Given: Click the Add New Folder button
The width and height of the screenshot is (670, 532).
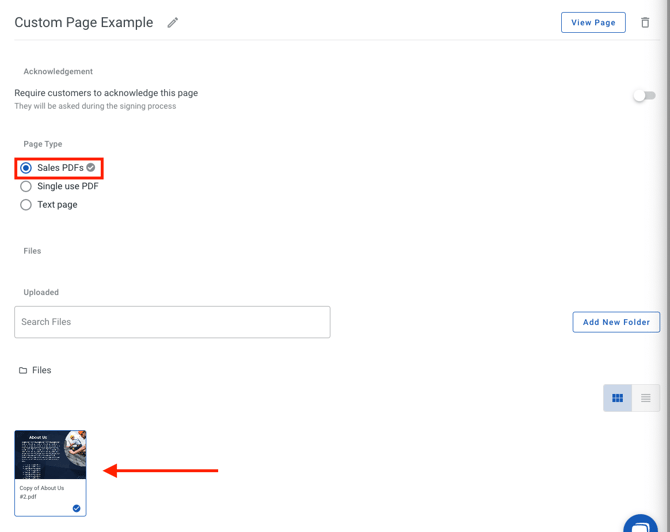Looking at the screenshot, I should 616,322.
